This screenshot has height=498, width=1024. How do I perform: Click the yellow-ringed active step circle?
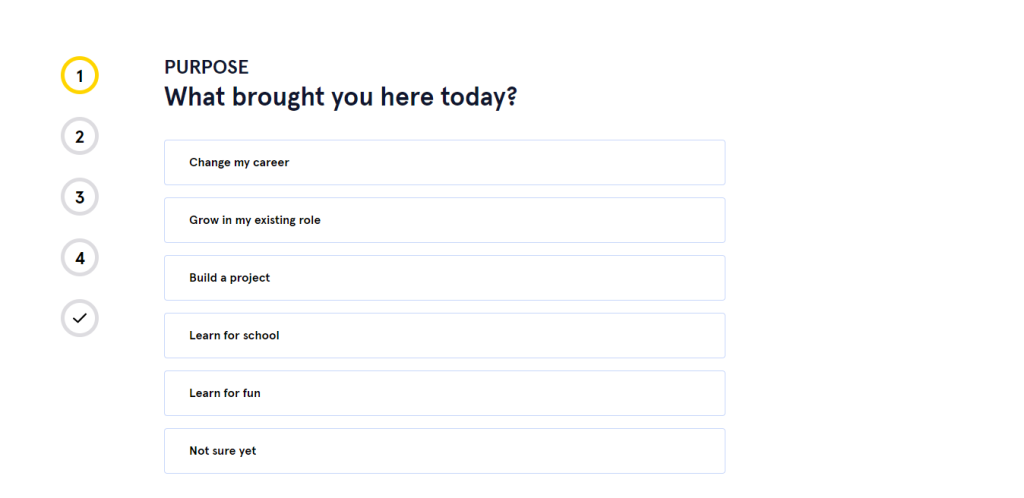(80, 76)
